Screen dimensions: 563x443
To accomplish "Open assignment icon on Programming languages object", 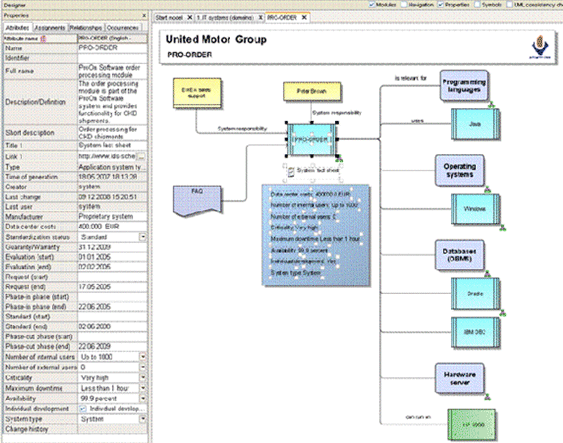I will (491, 104).
